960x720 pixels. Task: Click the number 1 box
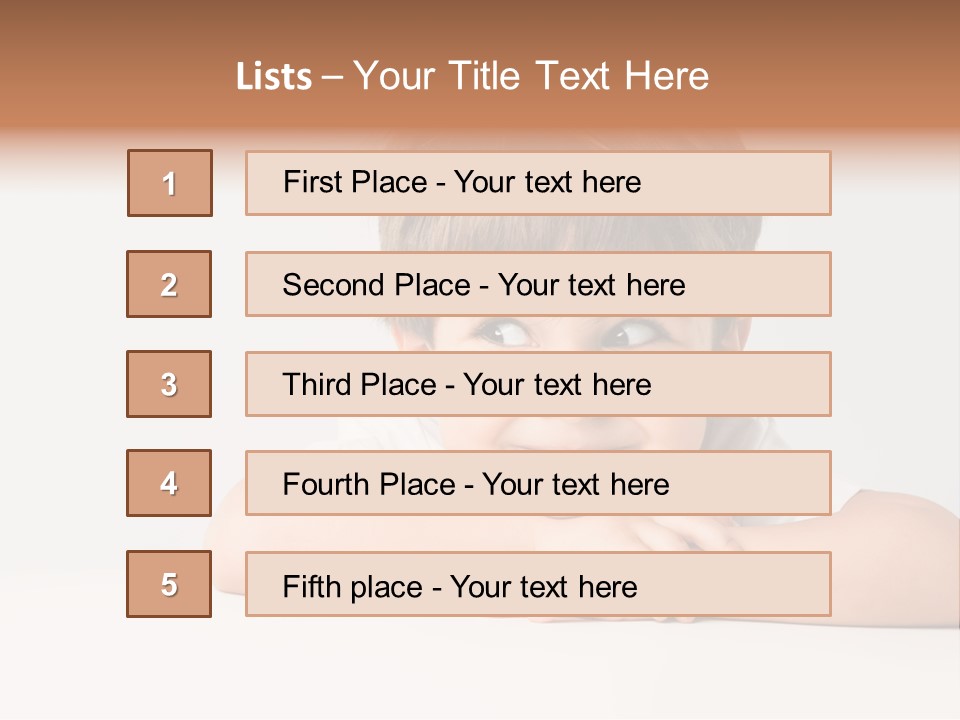(x=170, y=183)
